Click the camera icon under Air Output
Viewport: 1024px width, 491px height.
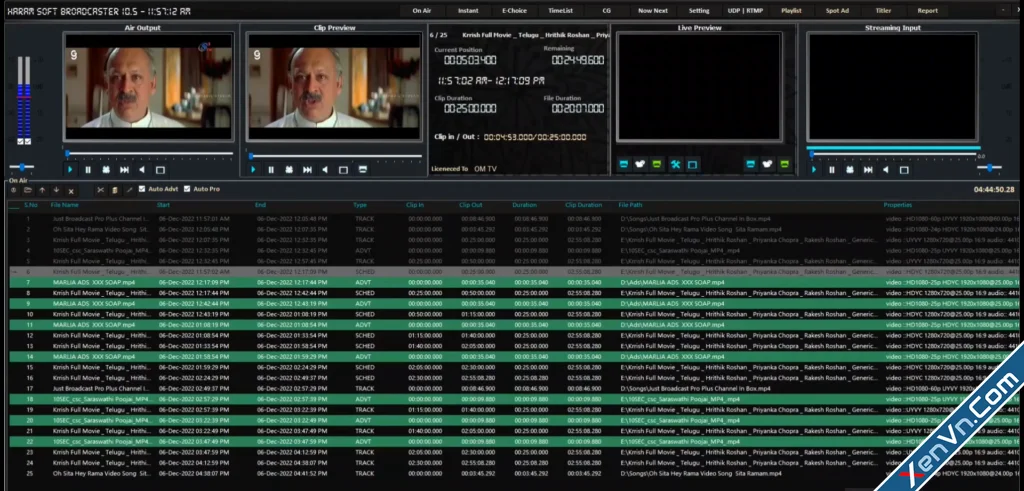coord(106,170)
